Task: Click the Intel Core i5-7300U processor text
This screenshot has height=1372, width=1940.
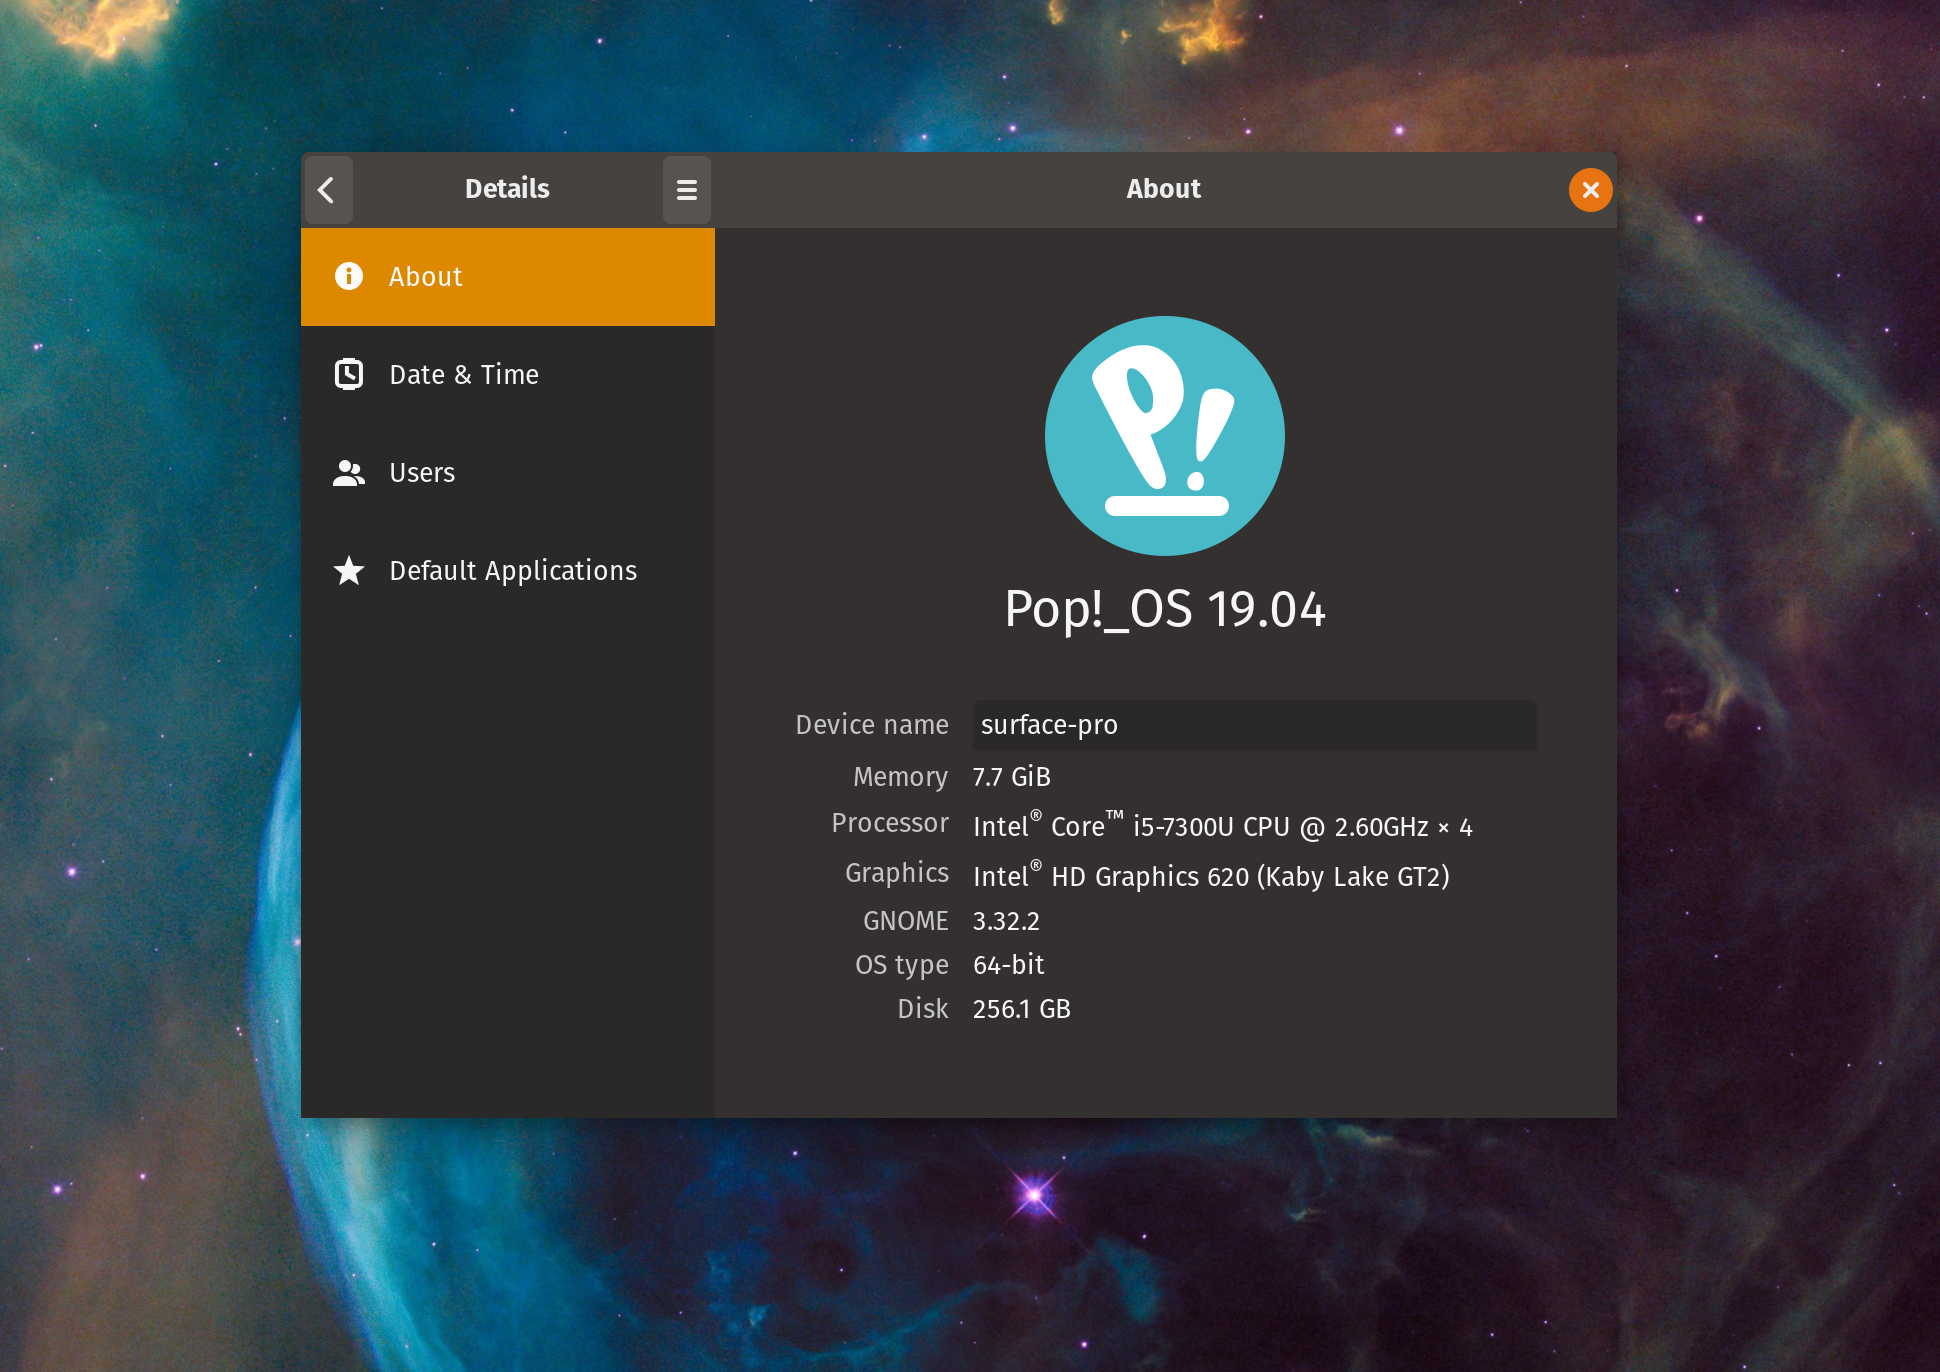Action: pyautogui.click(x=1222, y=827)
